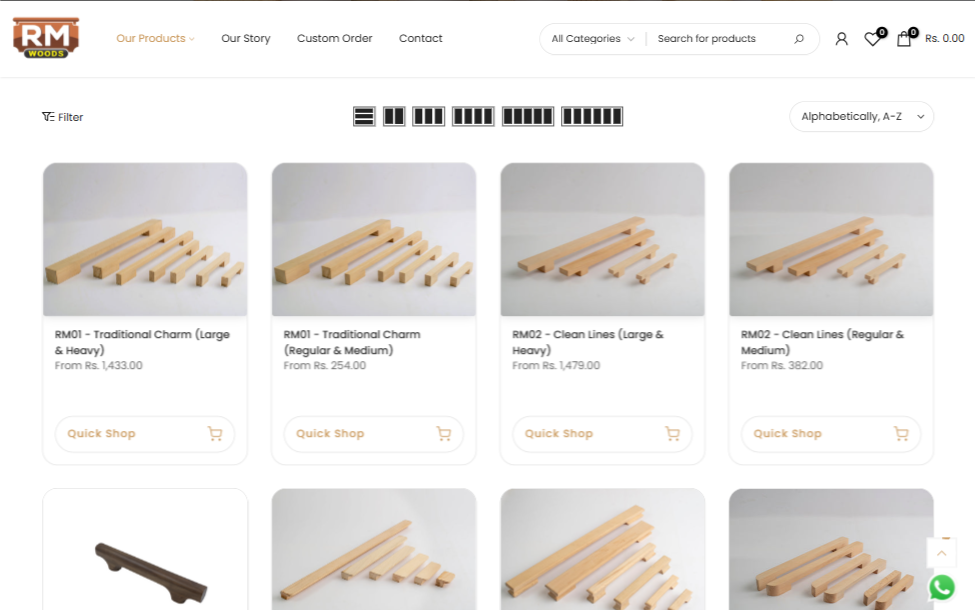Open the shopping bag cart icon
The height and width of the screenshot is (610, 975).
click(904, 39)
